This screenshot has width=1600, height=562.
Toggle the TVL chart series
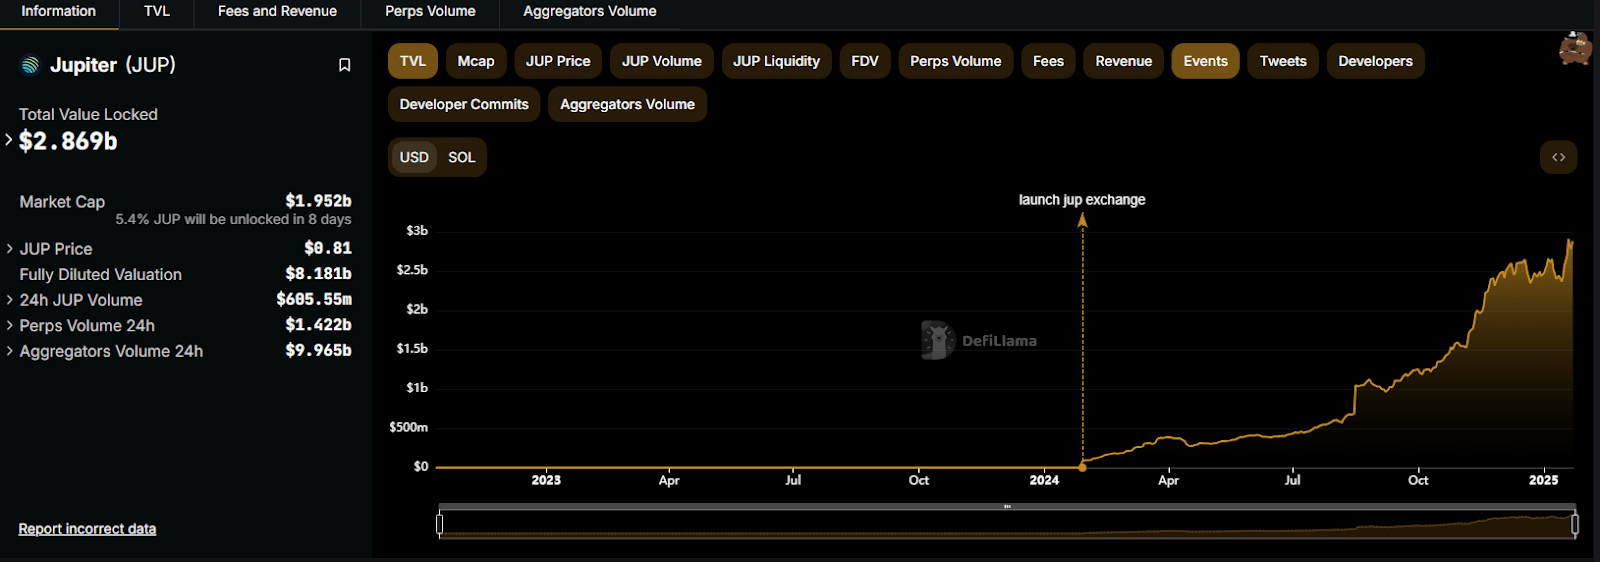pyautogui.click(x=413, y=61)
